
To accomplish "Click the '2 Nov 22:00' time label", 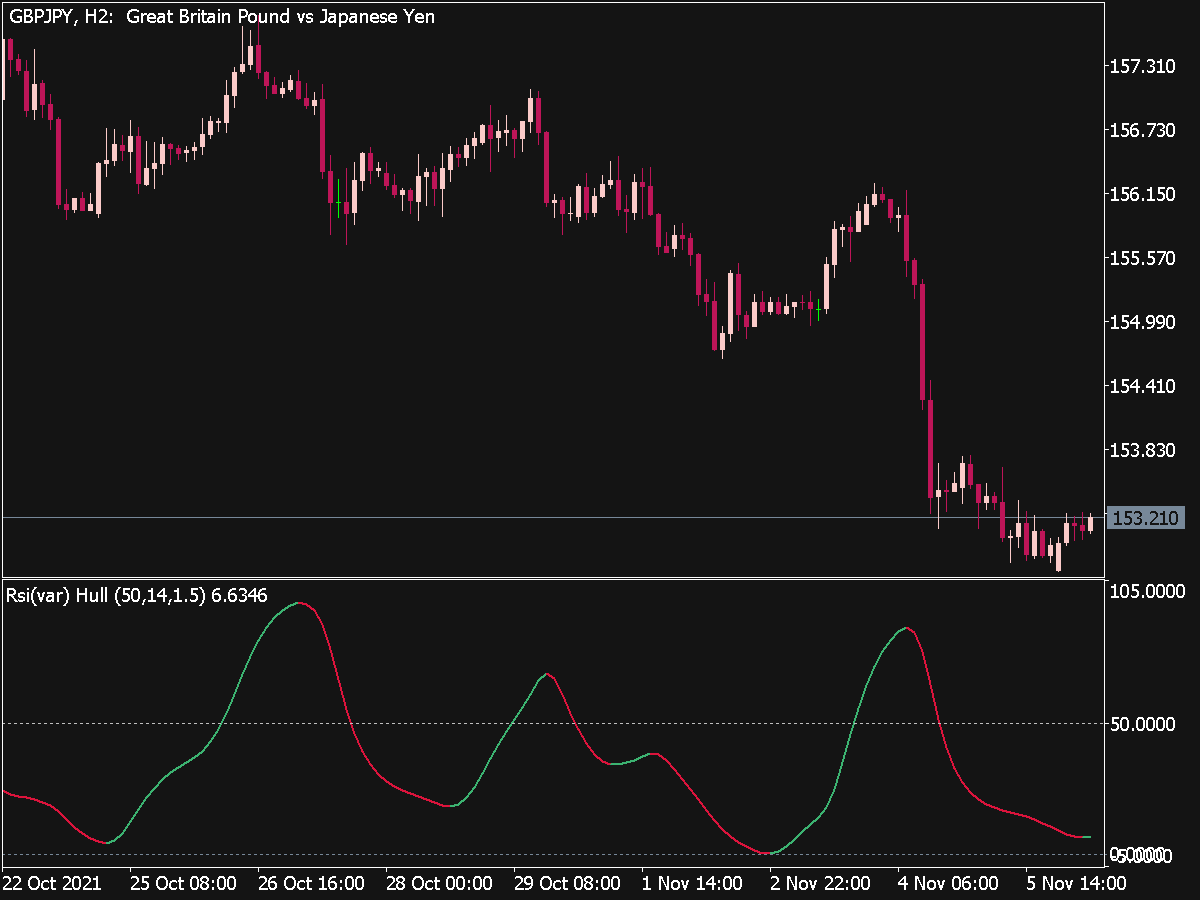I will pyautogui.click(x=820, y=884).
